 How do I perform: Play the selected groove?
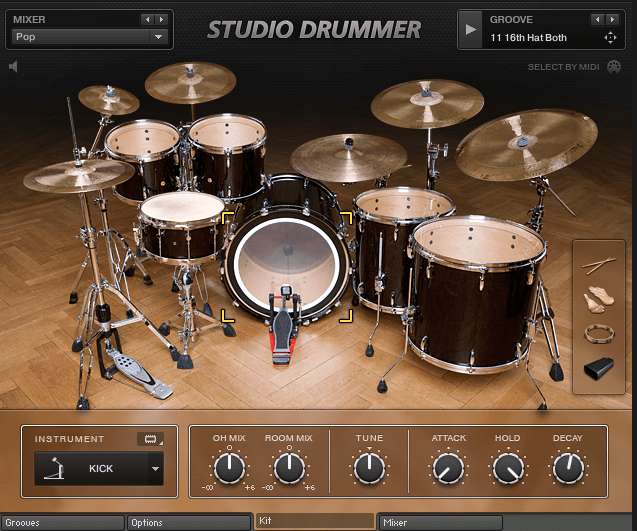pos(470,29)
